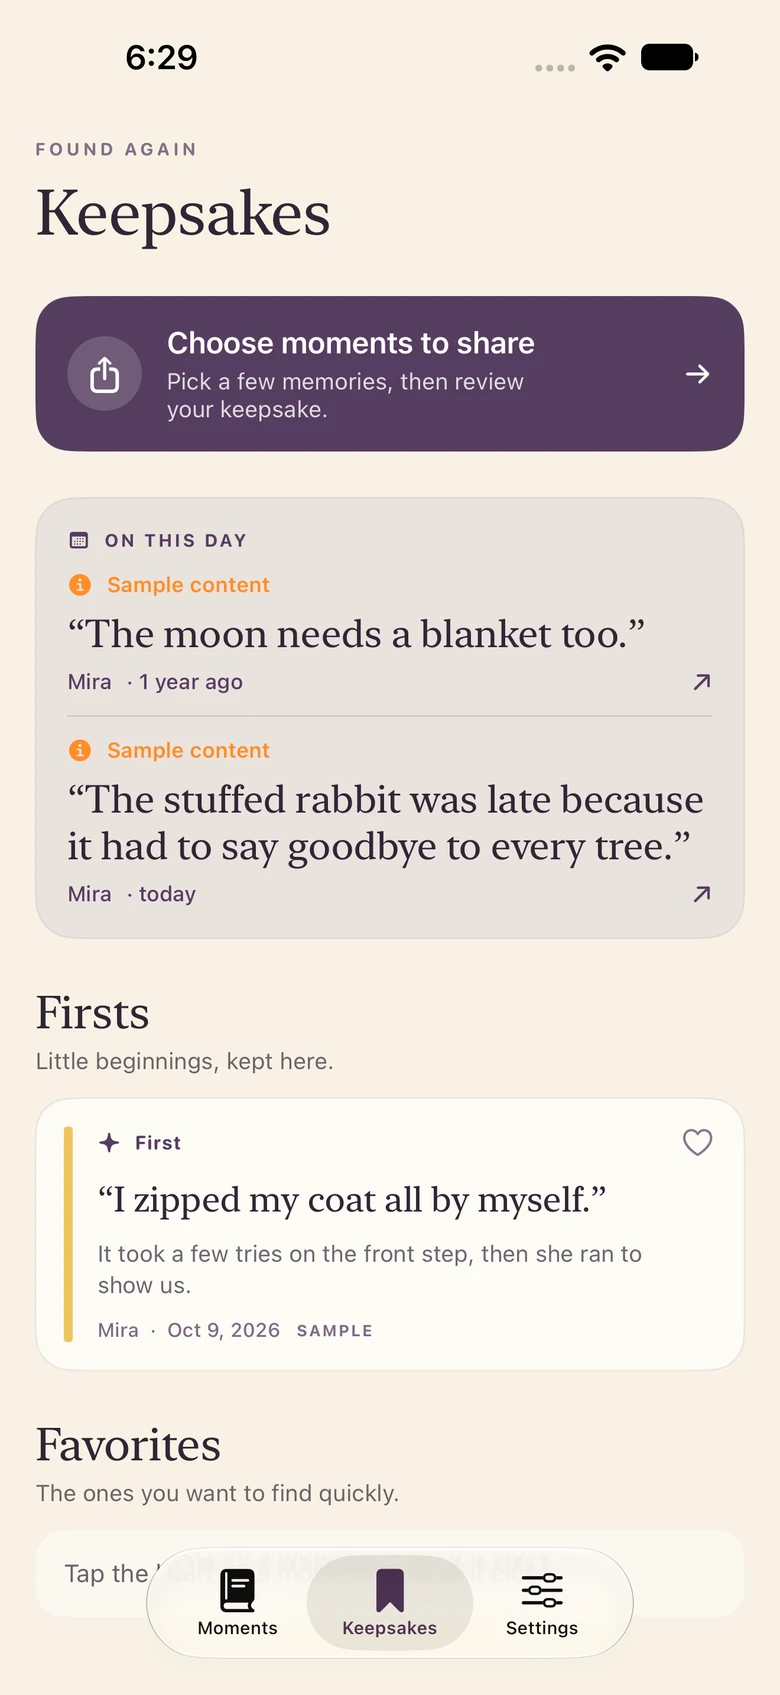Viewport: 780px width, 1695px height.
Task: Open the "I zipped my coat" card
Action: [x=390, y=1234]
